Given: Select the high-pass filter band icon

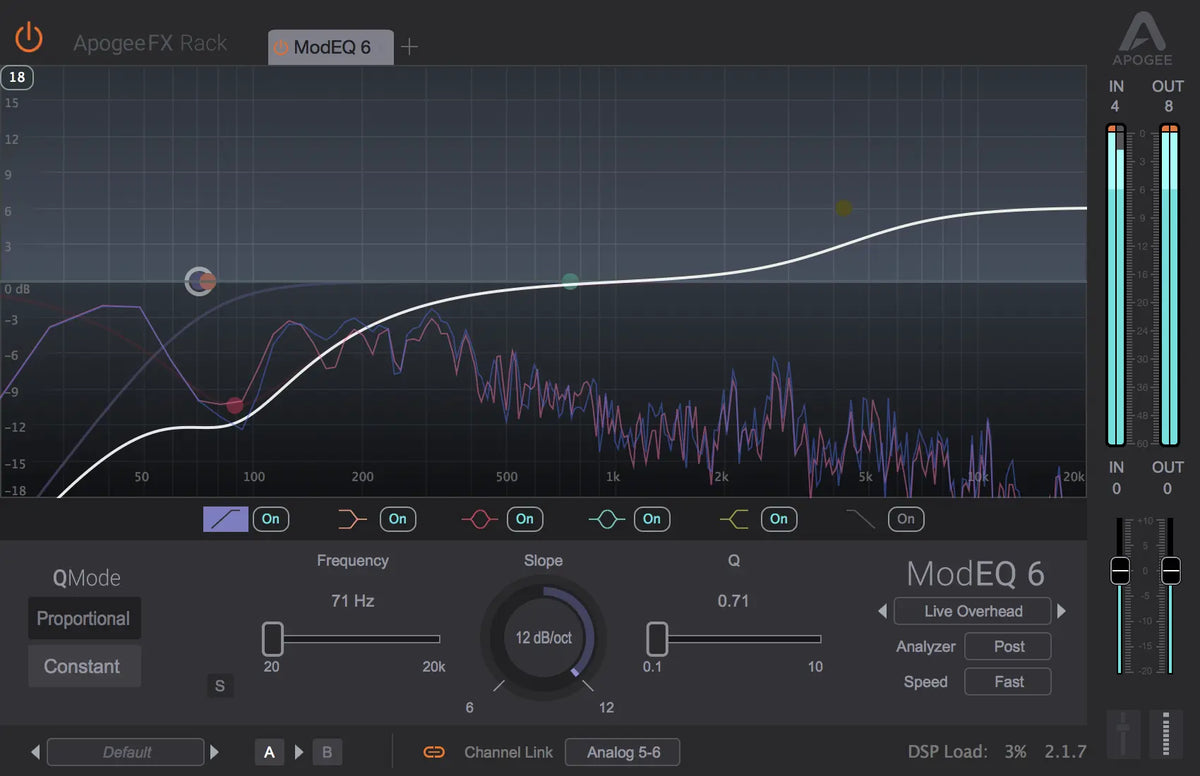Looking at the screenshot, I should (x=224, y=518).
